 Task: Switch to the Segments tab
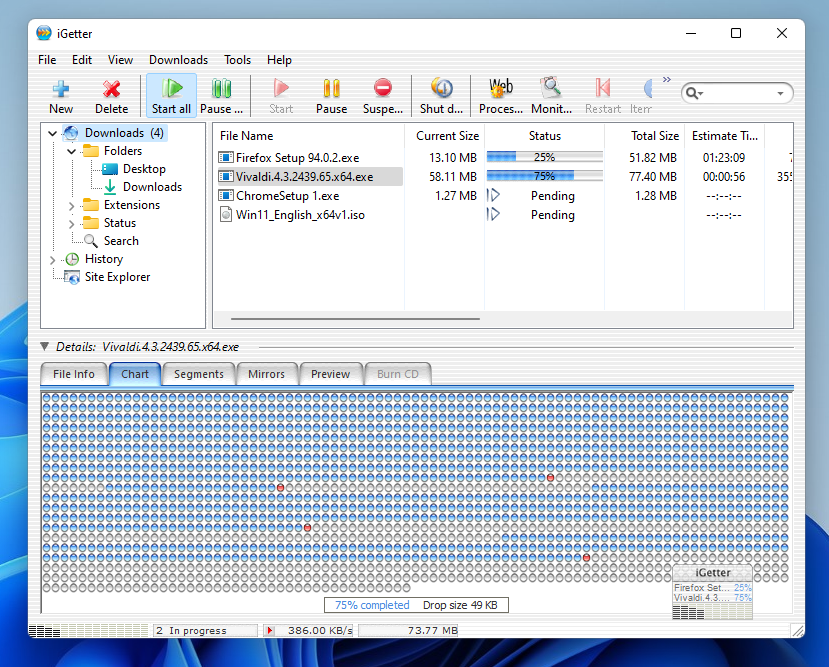[x=198, y=374]
